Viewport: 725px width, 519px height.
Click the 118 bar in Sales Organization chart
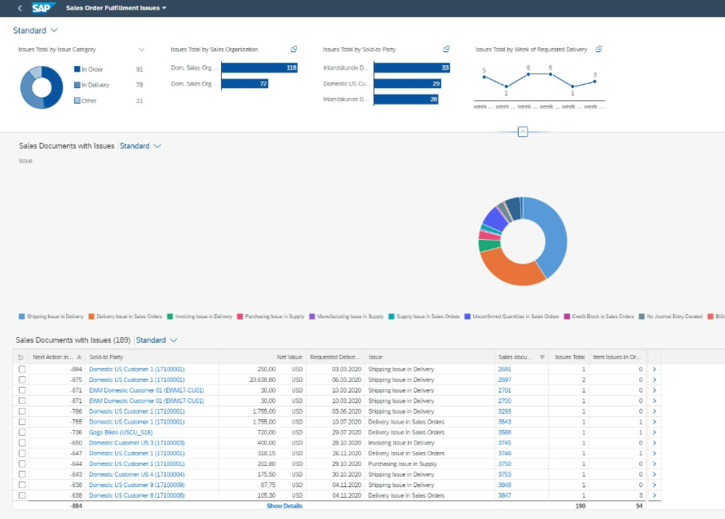point(259,68)
